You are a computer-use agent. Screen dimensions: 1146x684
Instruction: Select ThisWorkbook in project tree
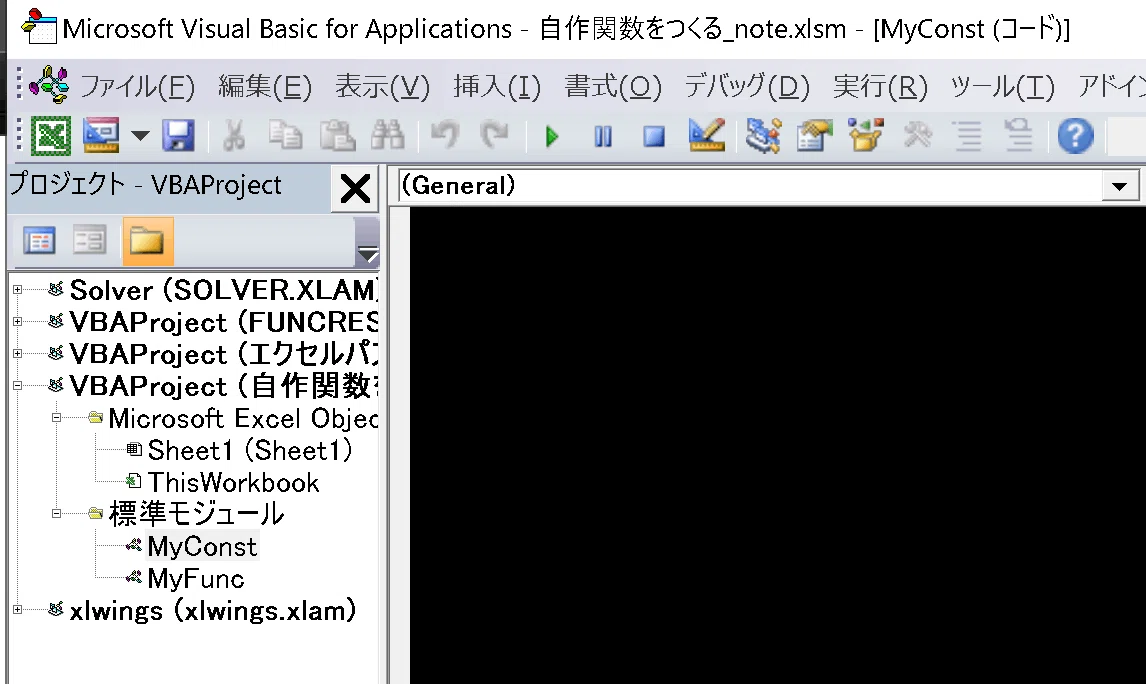[x=233, y=482]
